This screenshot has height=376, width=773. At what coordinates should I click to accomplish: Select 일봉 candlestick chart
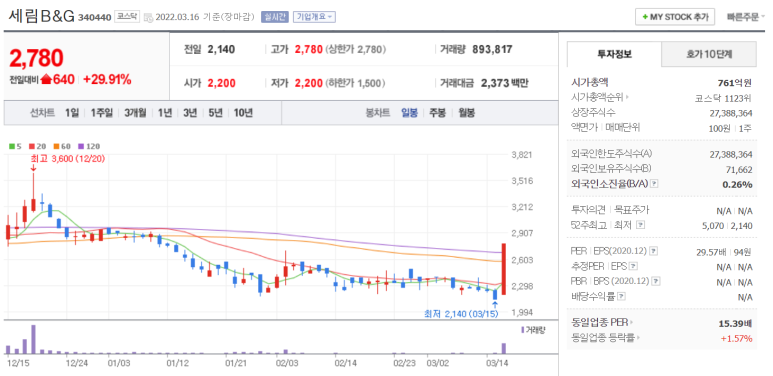(409, 113)
